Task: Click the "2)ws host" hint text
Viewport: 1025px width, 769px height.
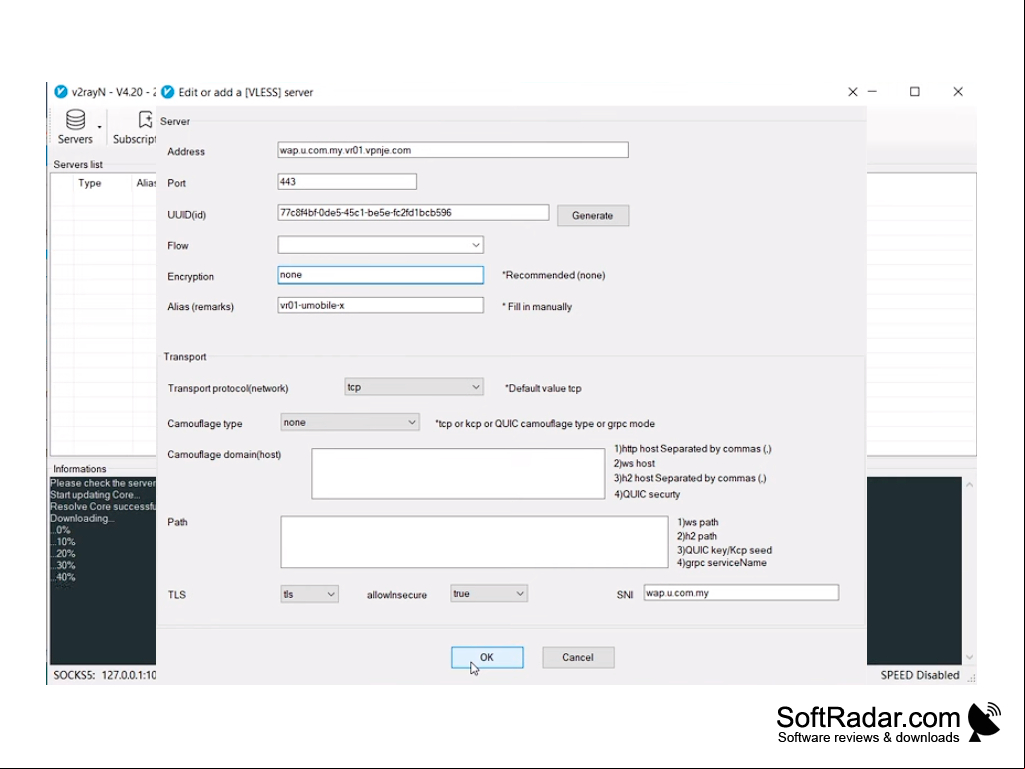Action: (x=634, y=464)
